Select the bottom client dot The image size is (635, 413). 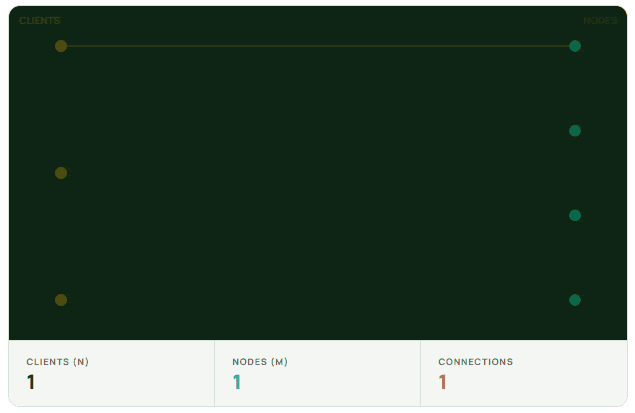(x=61, y=300)
